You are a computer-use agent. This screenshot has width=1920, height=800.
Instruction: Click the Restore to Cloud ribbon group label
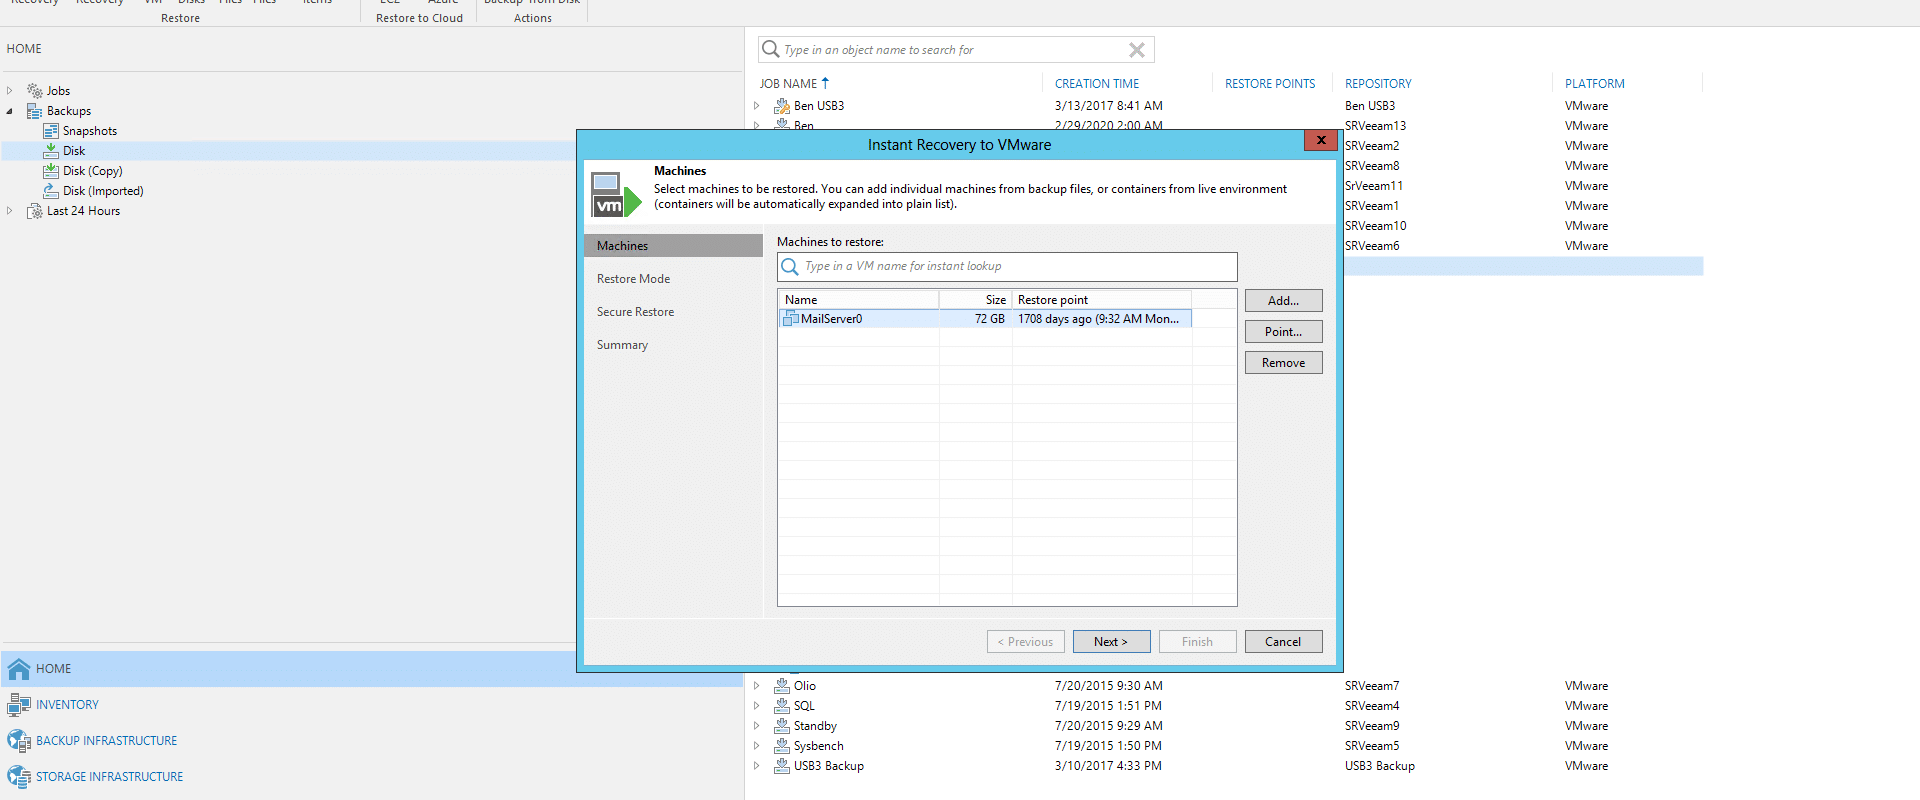coord(419,18)
